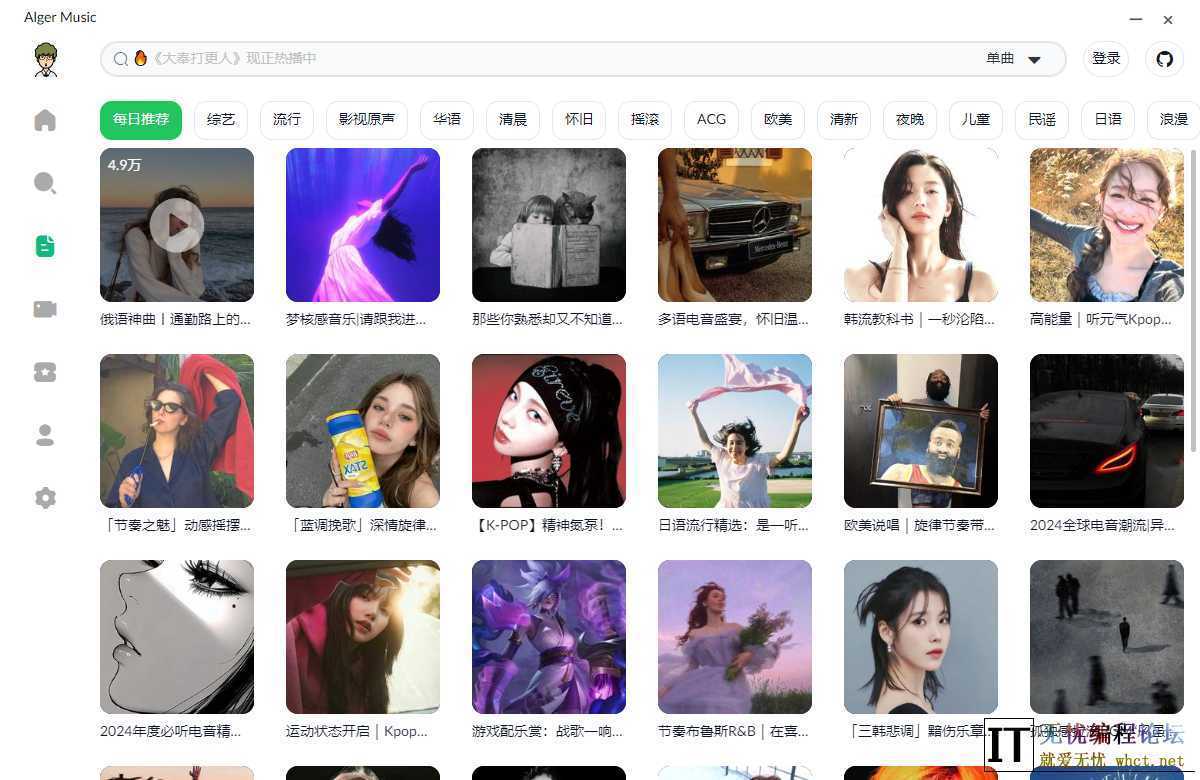Select the 摇滚 genre filter
1200x780 pixels.
click(645, 119)
